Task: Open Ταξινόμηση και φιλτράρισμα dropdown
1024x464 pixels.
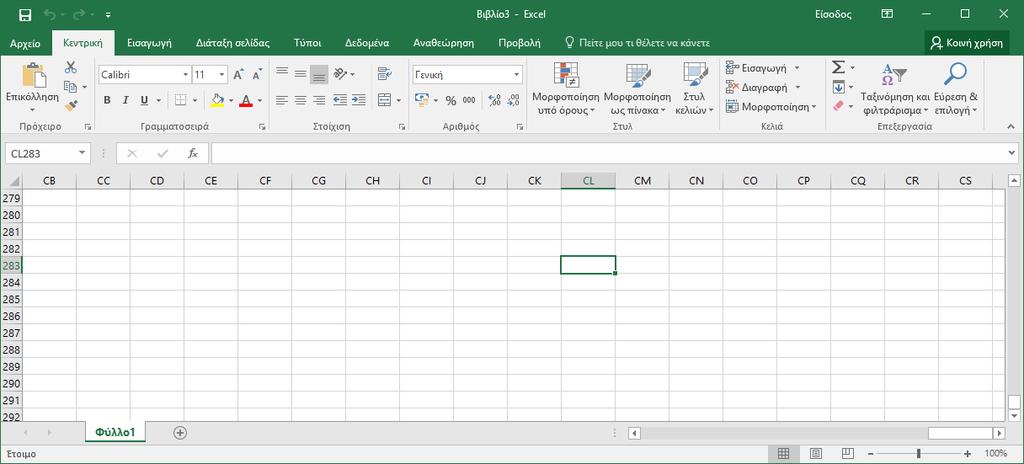Action: coord(895,90)
